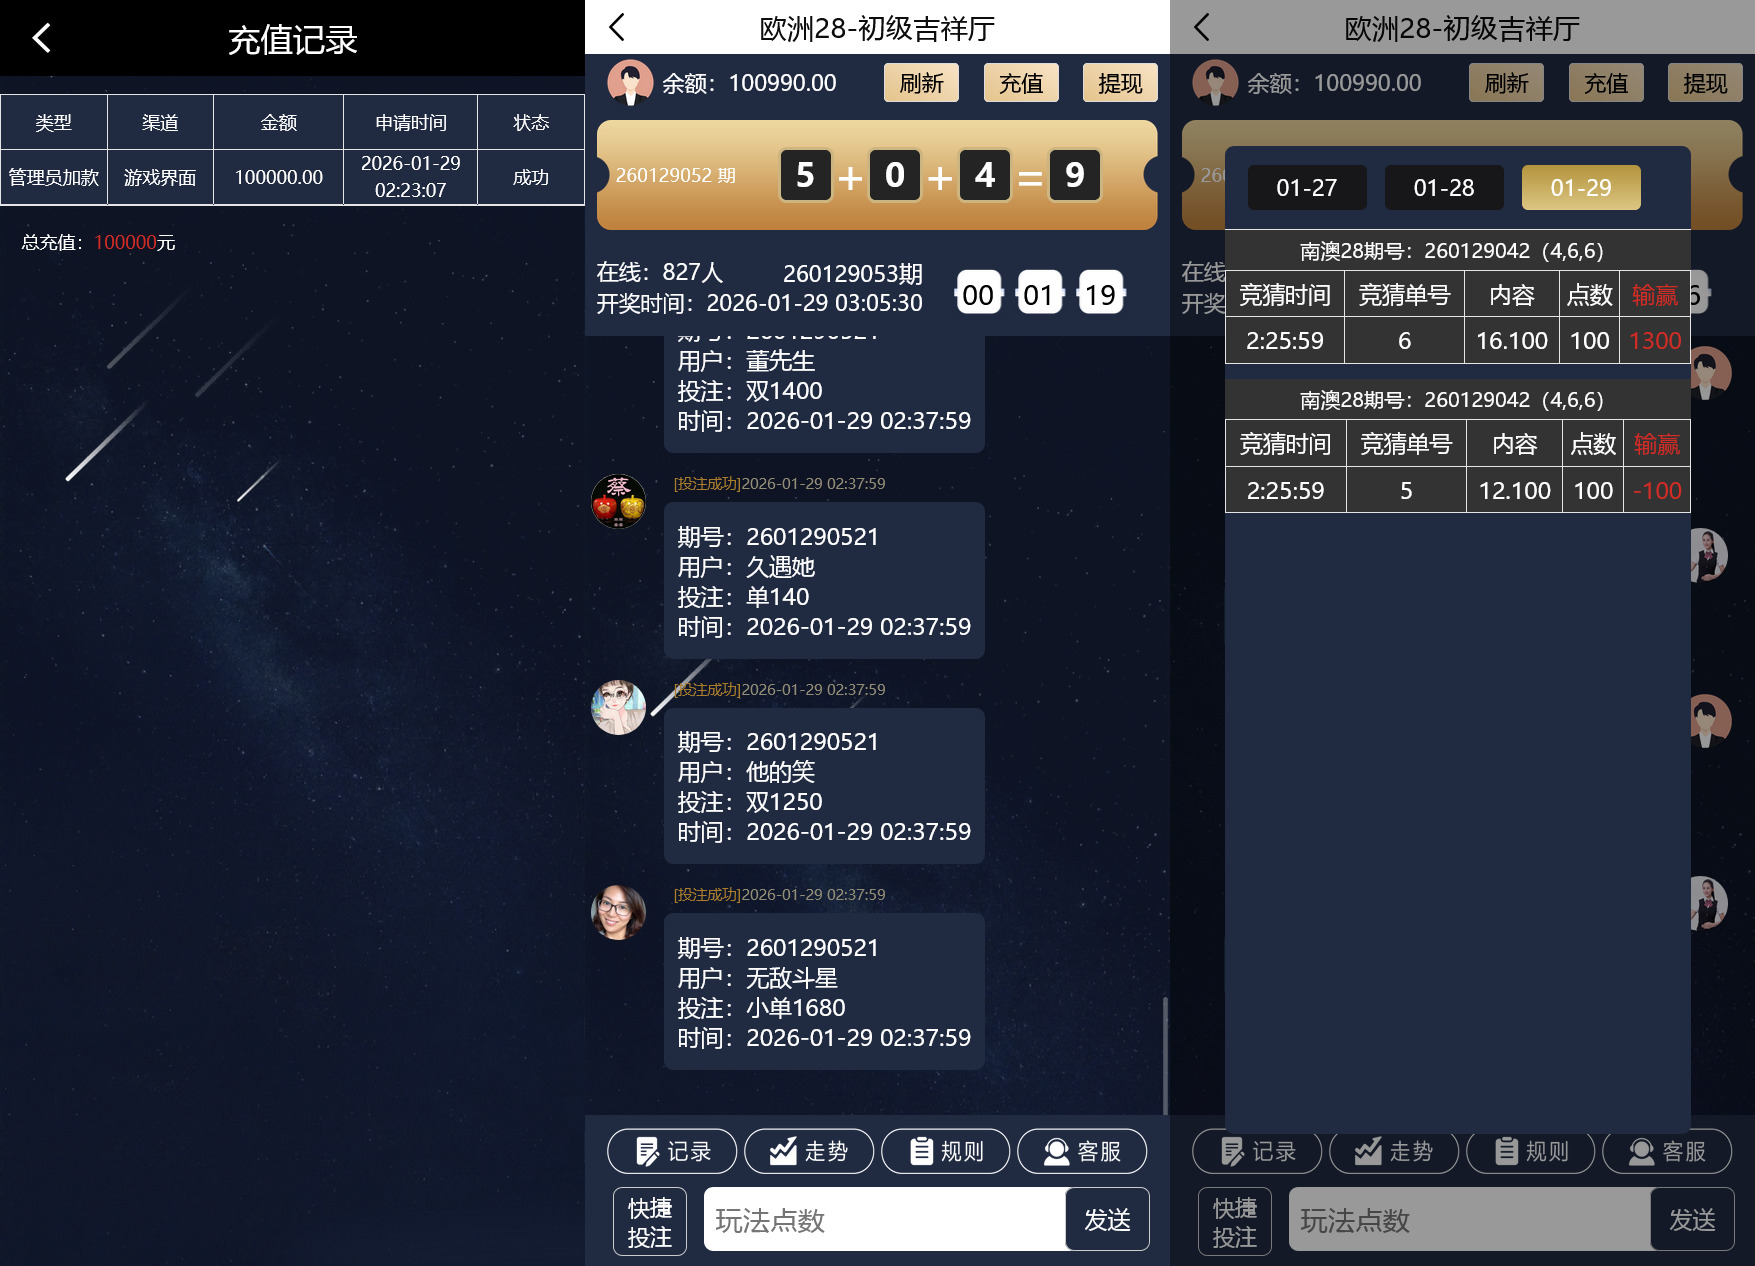The width and height of the screenshot is (1755, 1266).
Task: Click the user avatar next to balance
Action: (629, 82)
